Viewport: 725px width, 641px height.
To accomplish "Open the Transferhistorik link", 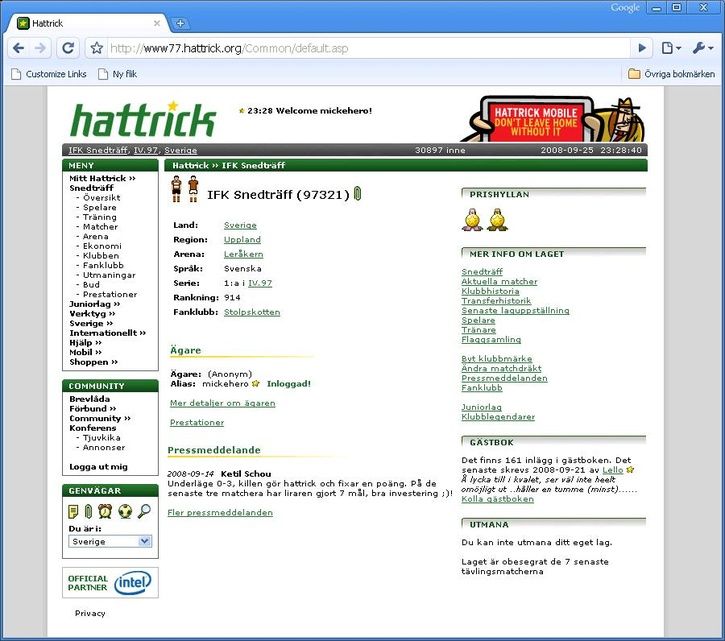I will 496,301.
